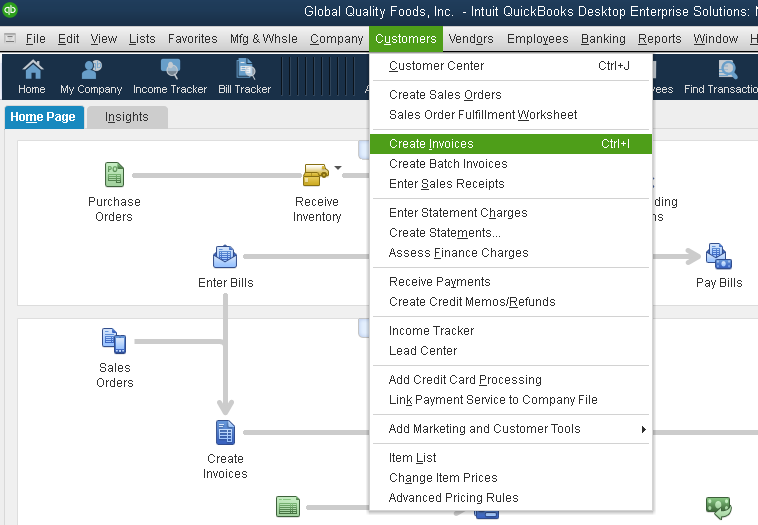The height and width of the screenshot is (525, 758).
Task: Choose Customer Center from the menu
Action: [511, 66]
